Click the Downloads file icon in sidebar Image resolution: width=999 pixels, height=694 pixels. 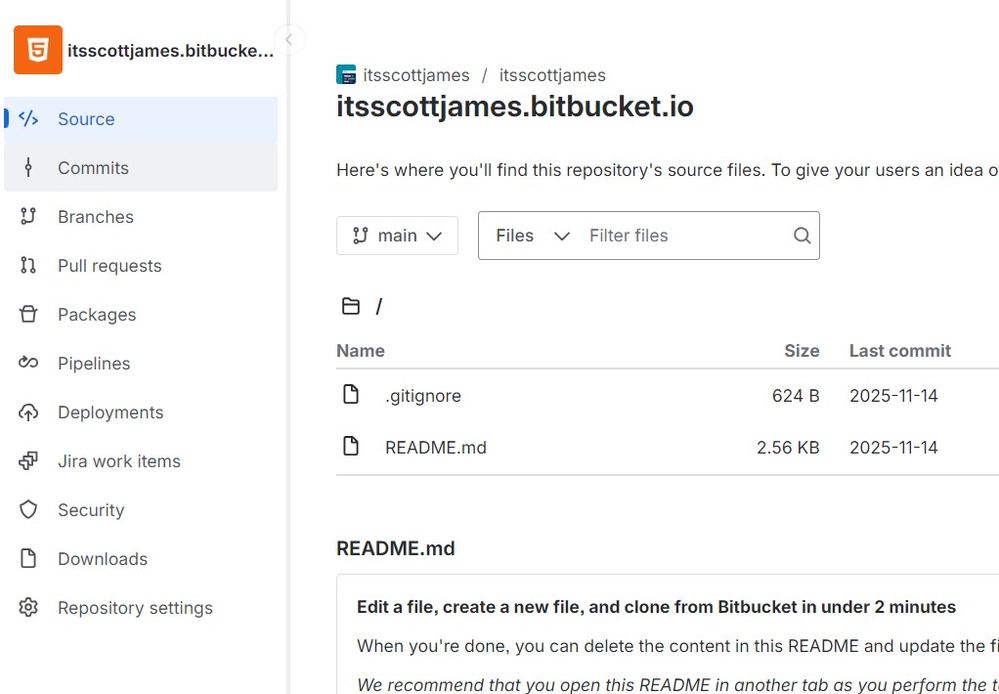(28, 559)
